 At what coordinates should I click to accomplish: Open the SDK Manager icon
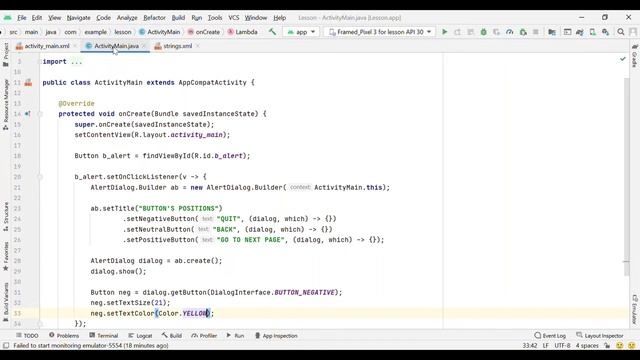tap(606, 32)
